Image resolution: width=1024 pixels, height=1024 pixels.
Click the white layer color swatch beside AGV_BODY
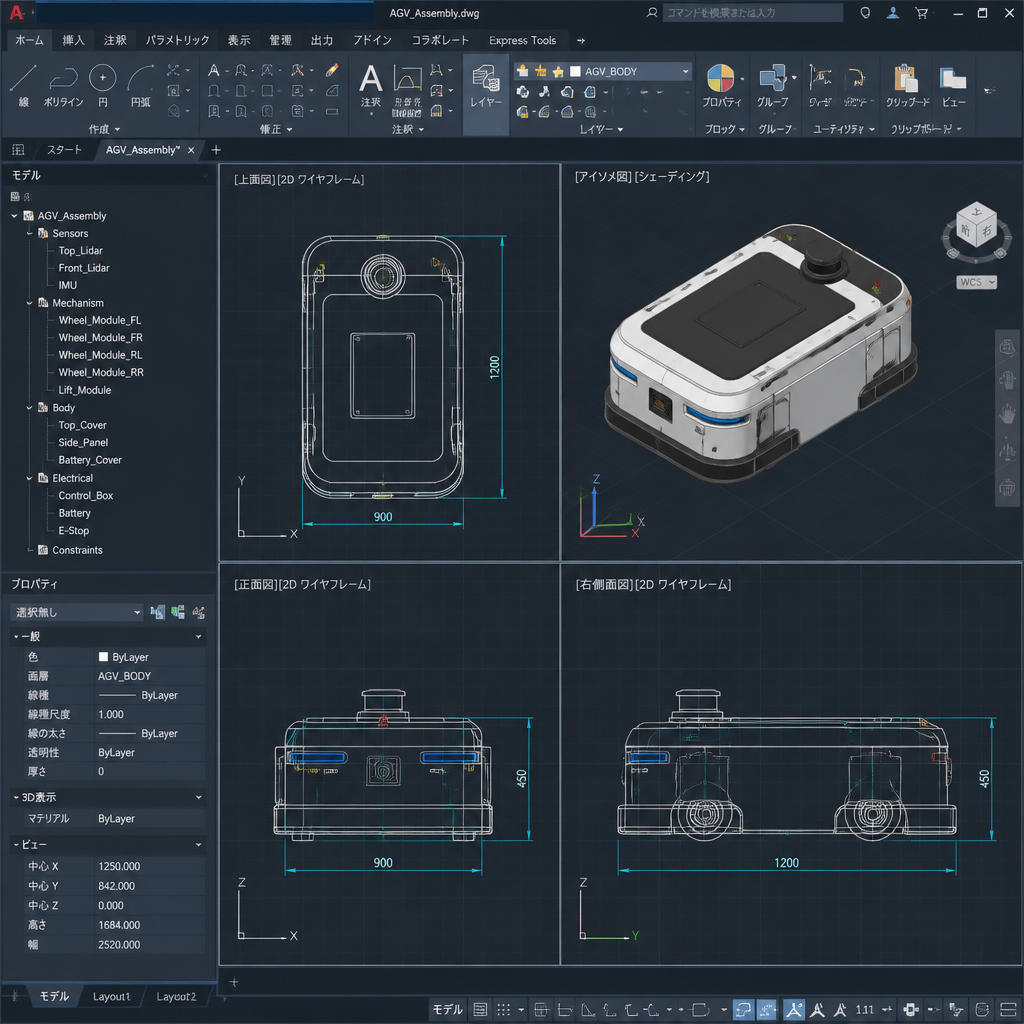click(x=575, y=71)
